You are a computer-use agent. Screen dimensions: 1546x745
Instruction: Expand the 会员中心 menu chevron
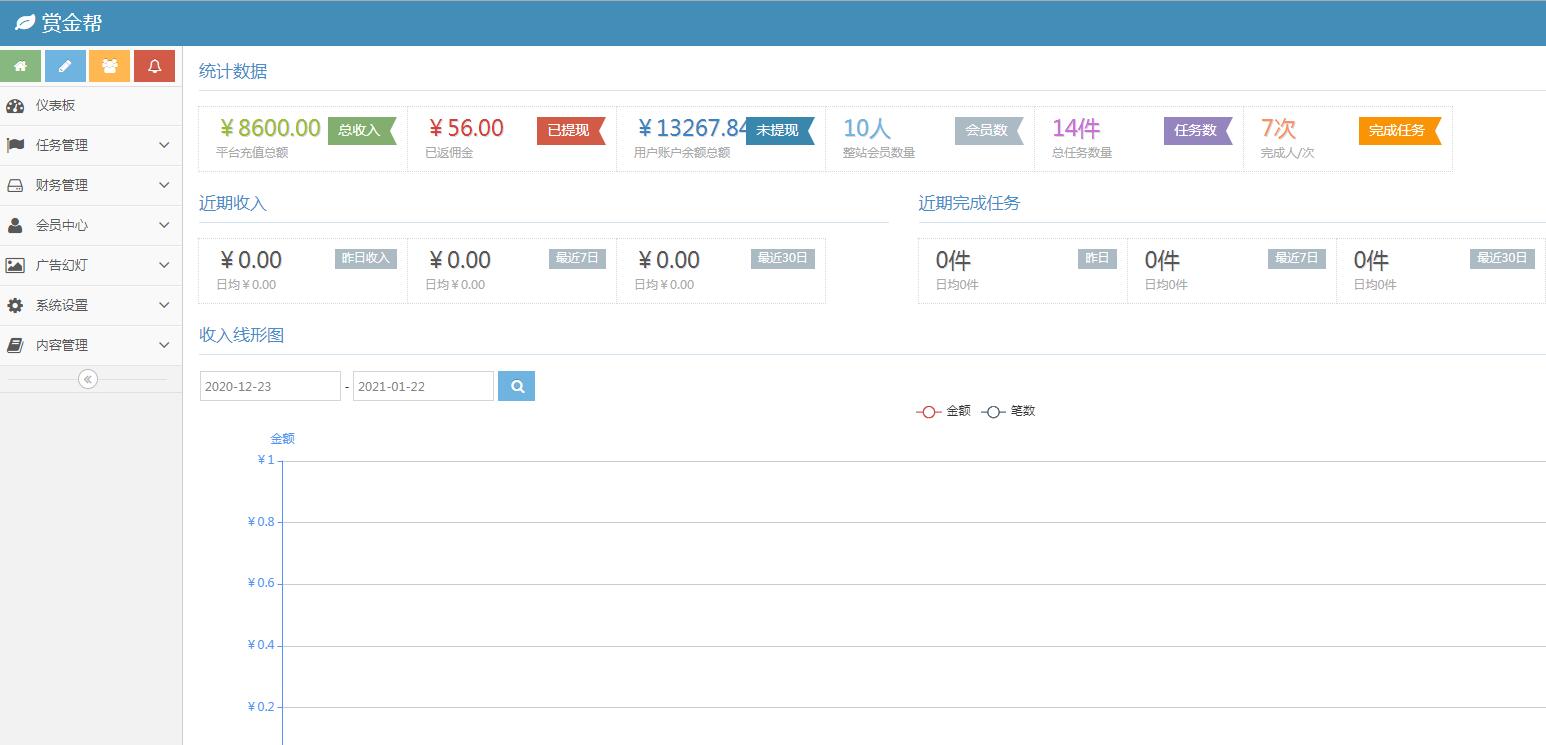165,225
